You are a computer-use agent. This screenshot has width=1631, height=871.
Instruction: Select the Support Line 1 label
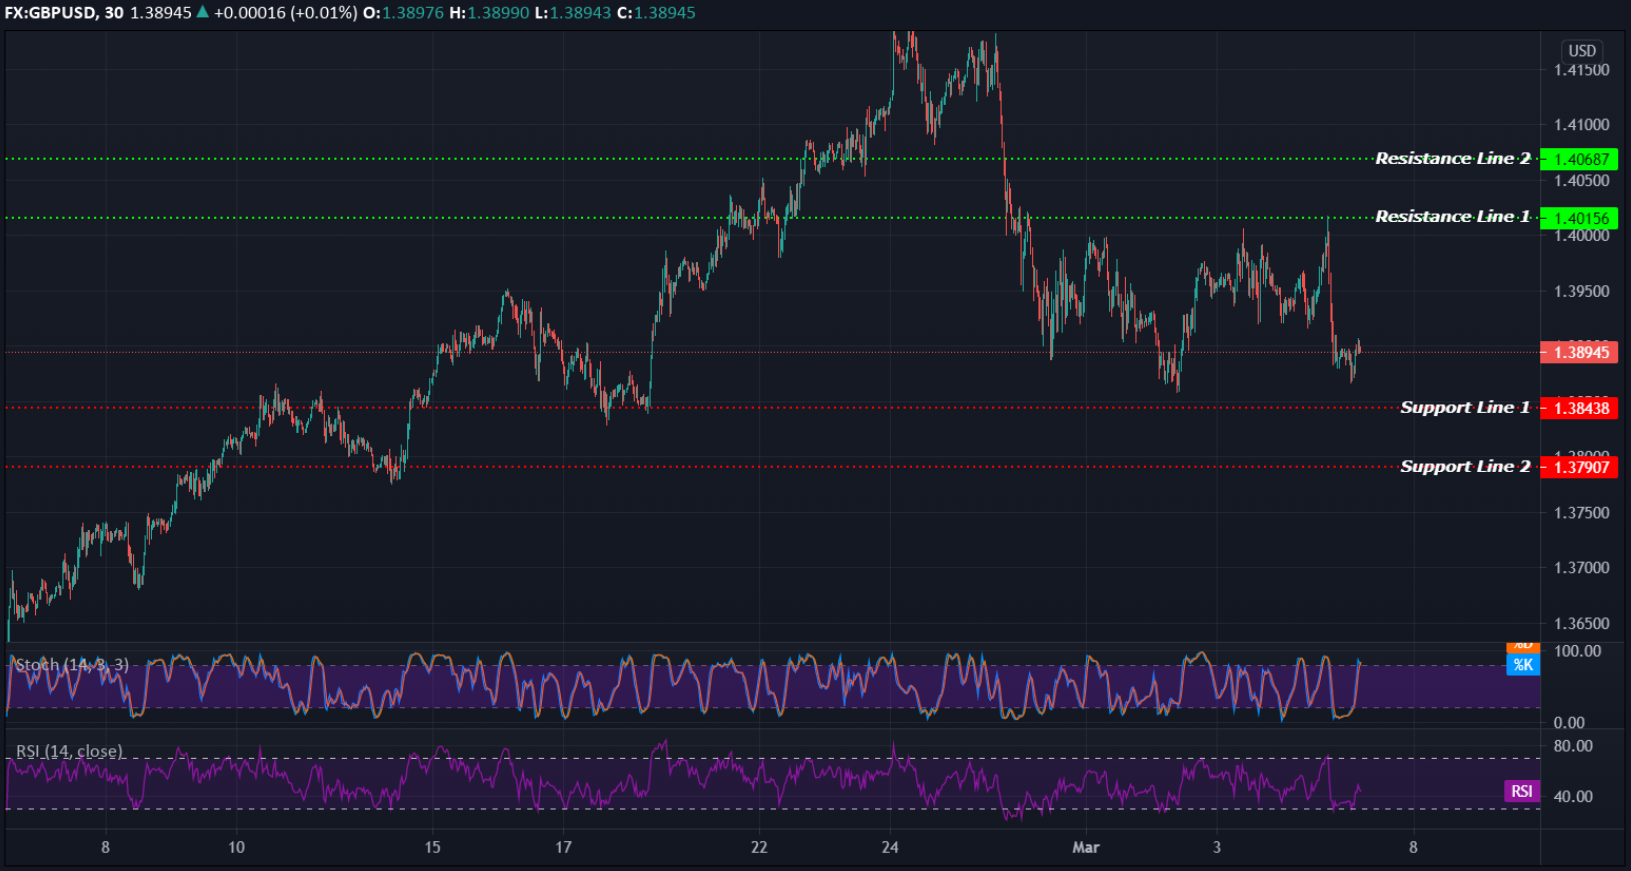(x=1465, y=407)
